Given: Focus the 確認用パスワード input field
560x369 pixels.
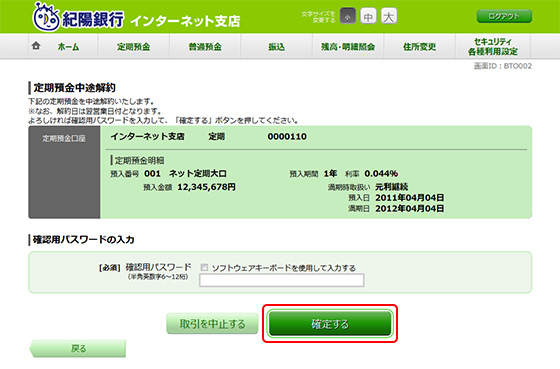Looking at the screenshot, I should tap(281, 280).
